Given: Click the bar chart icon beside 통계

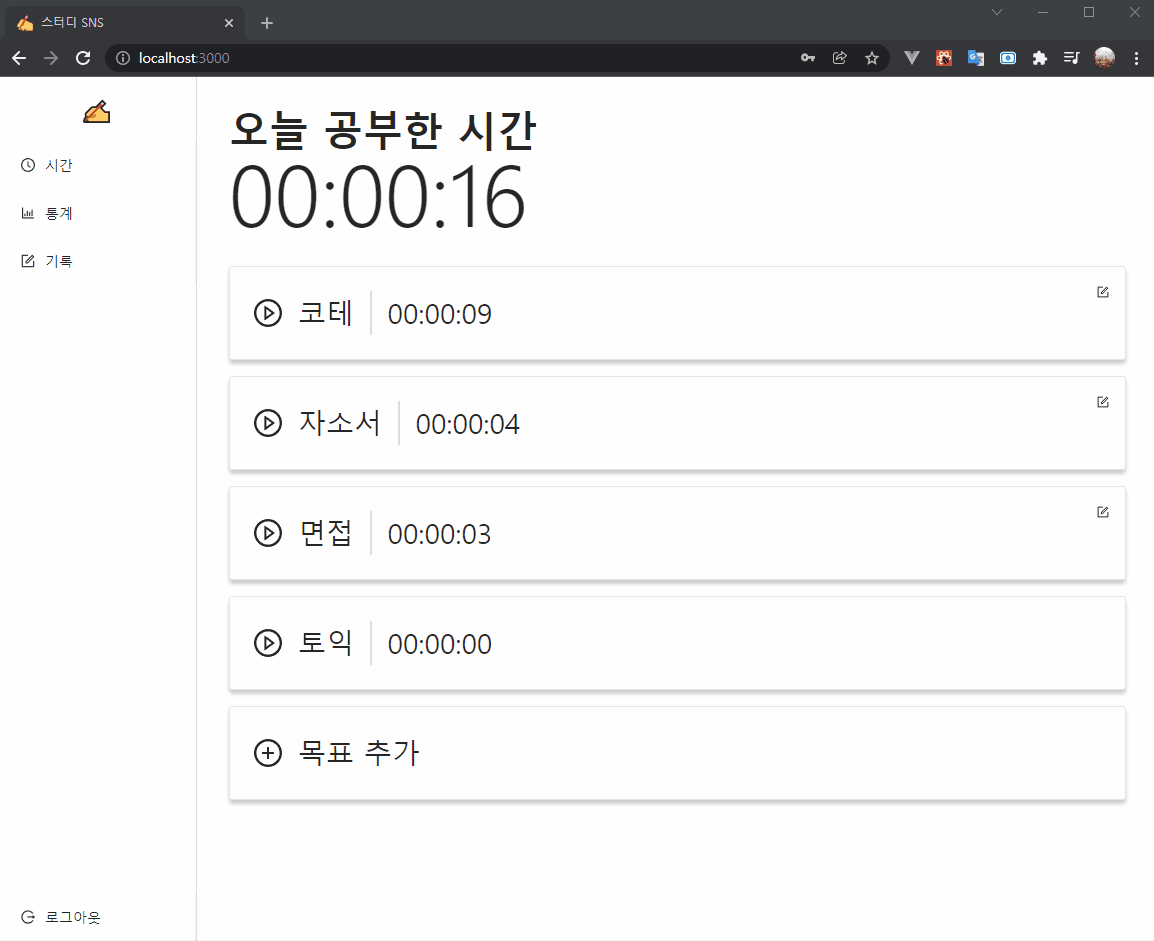Looking at the screenshot, I should click(26, 212).
